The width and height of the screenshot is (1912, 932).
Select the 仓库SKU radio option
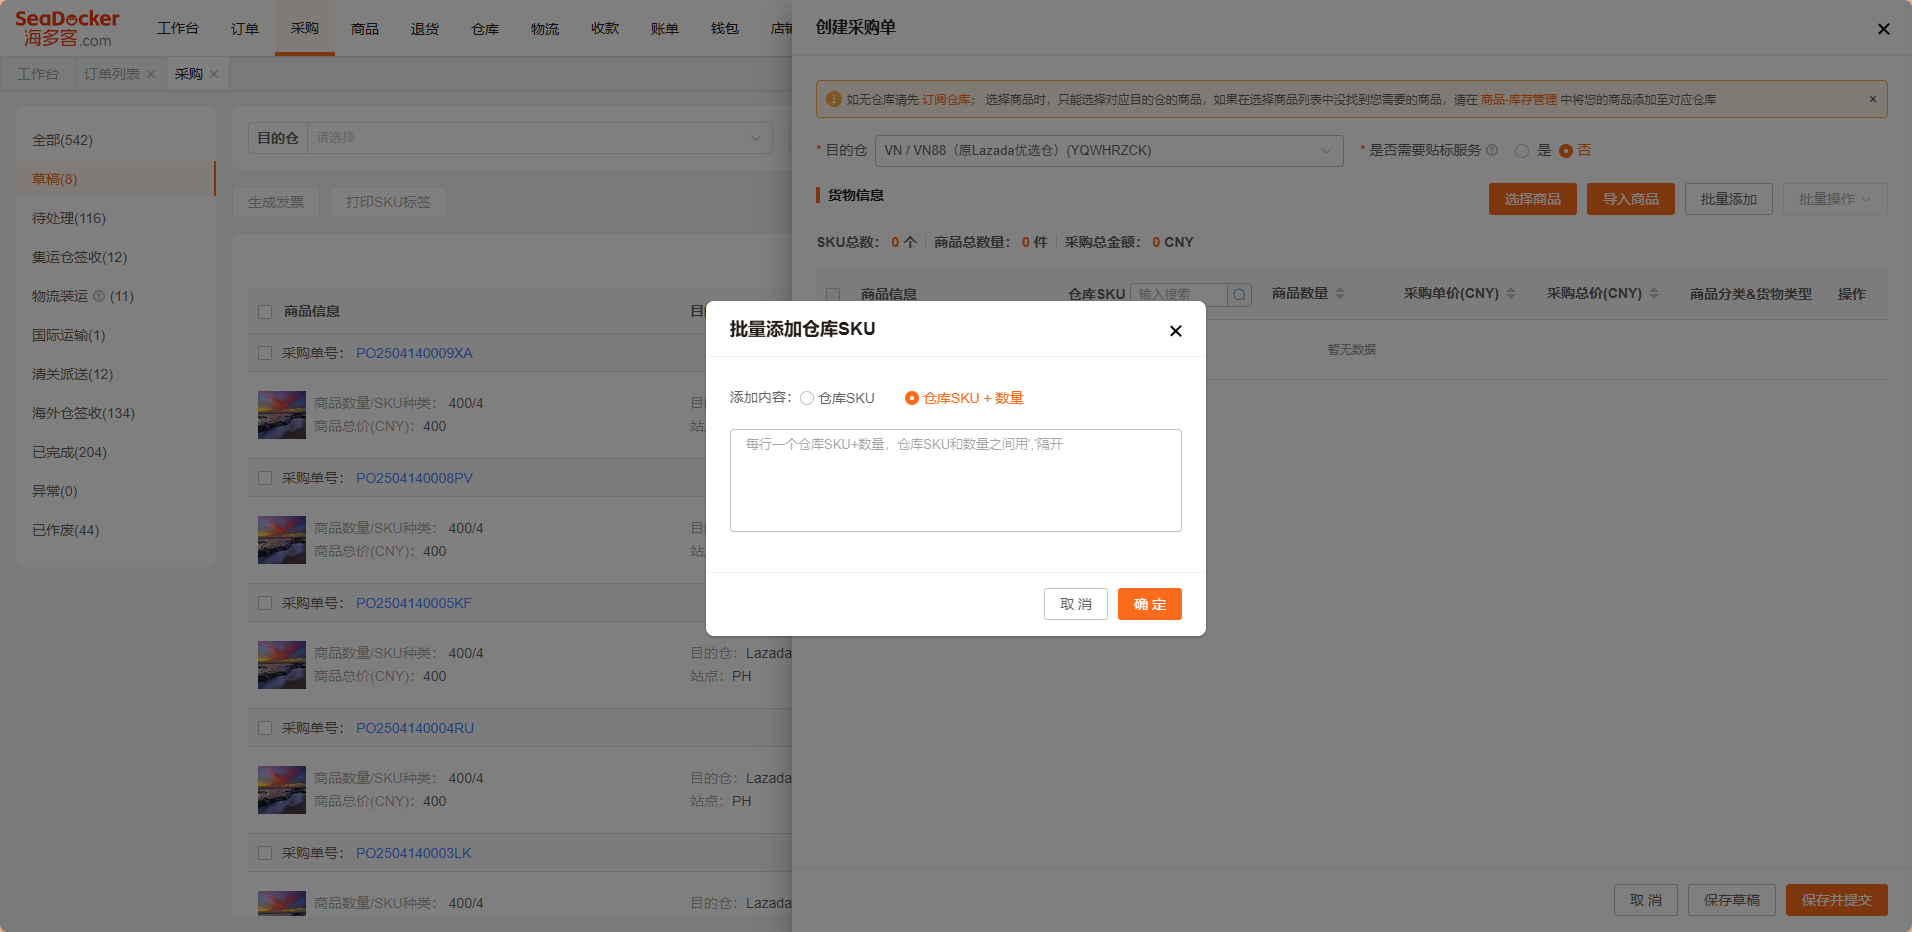[x=807, y=398]
